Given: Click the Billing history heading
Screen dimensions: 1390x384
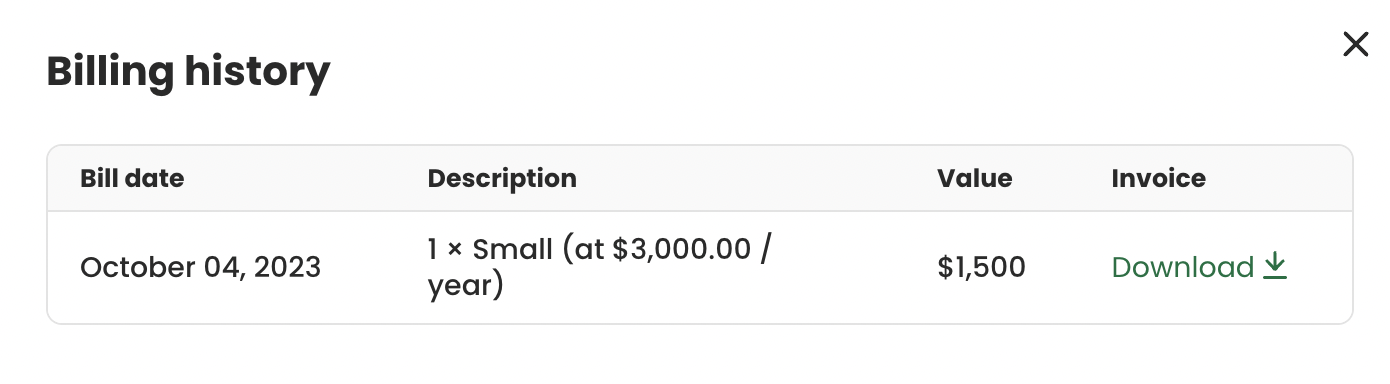Looking at the screenshot, I should 188,72.
